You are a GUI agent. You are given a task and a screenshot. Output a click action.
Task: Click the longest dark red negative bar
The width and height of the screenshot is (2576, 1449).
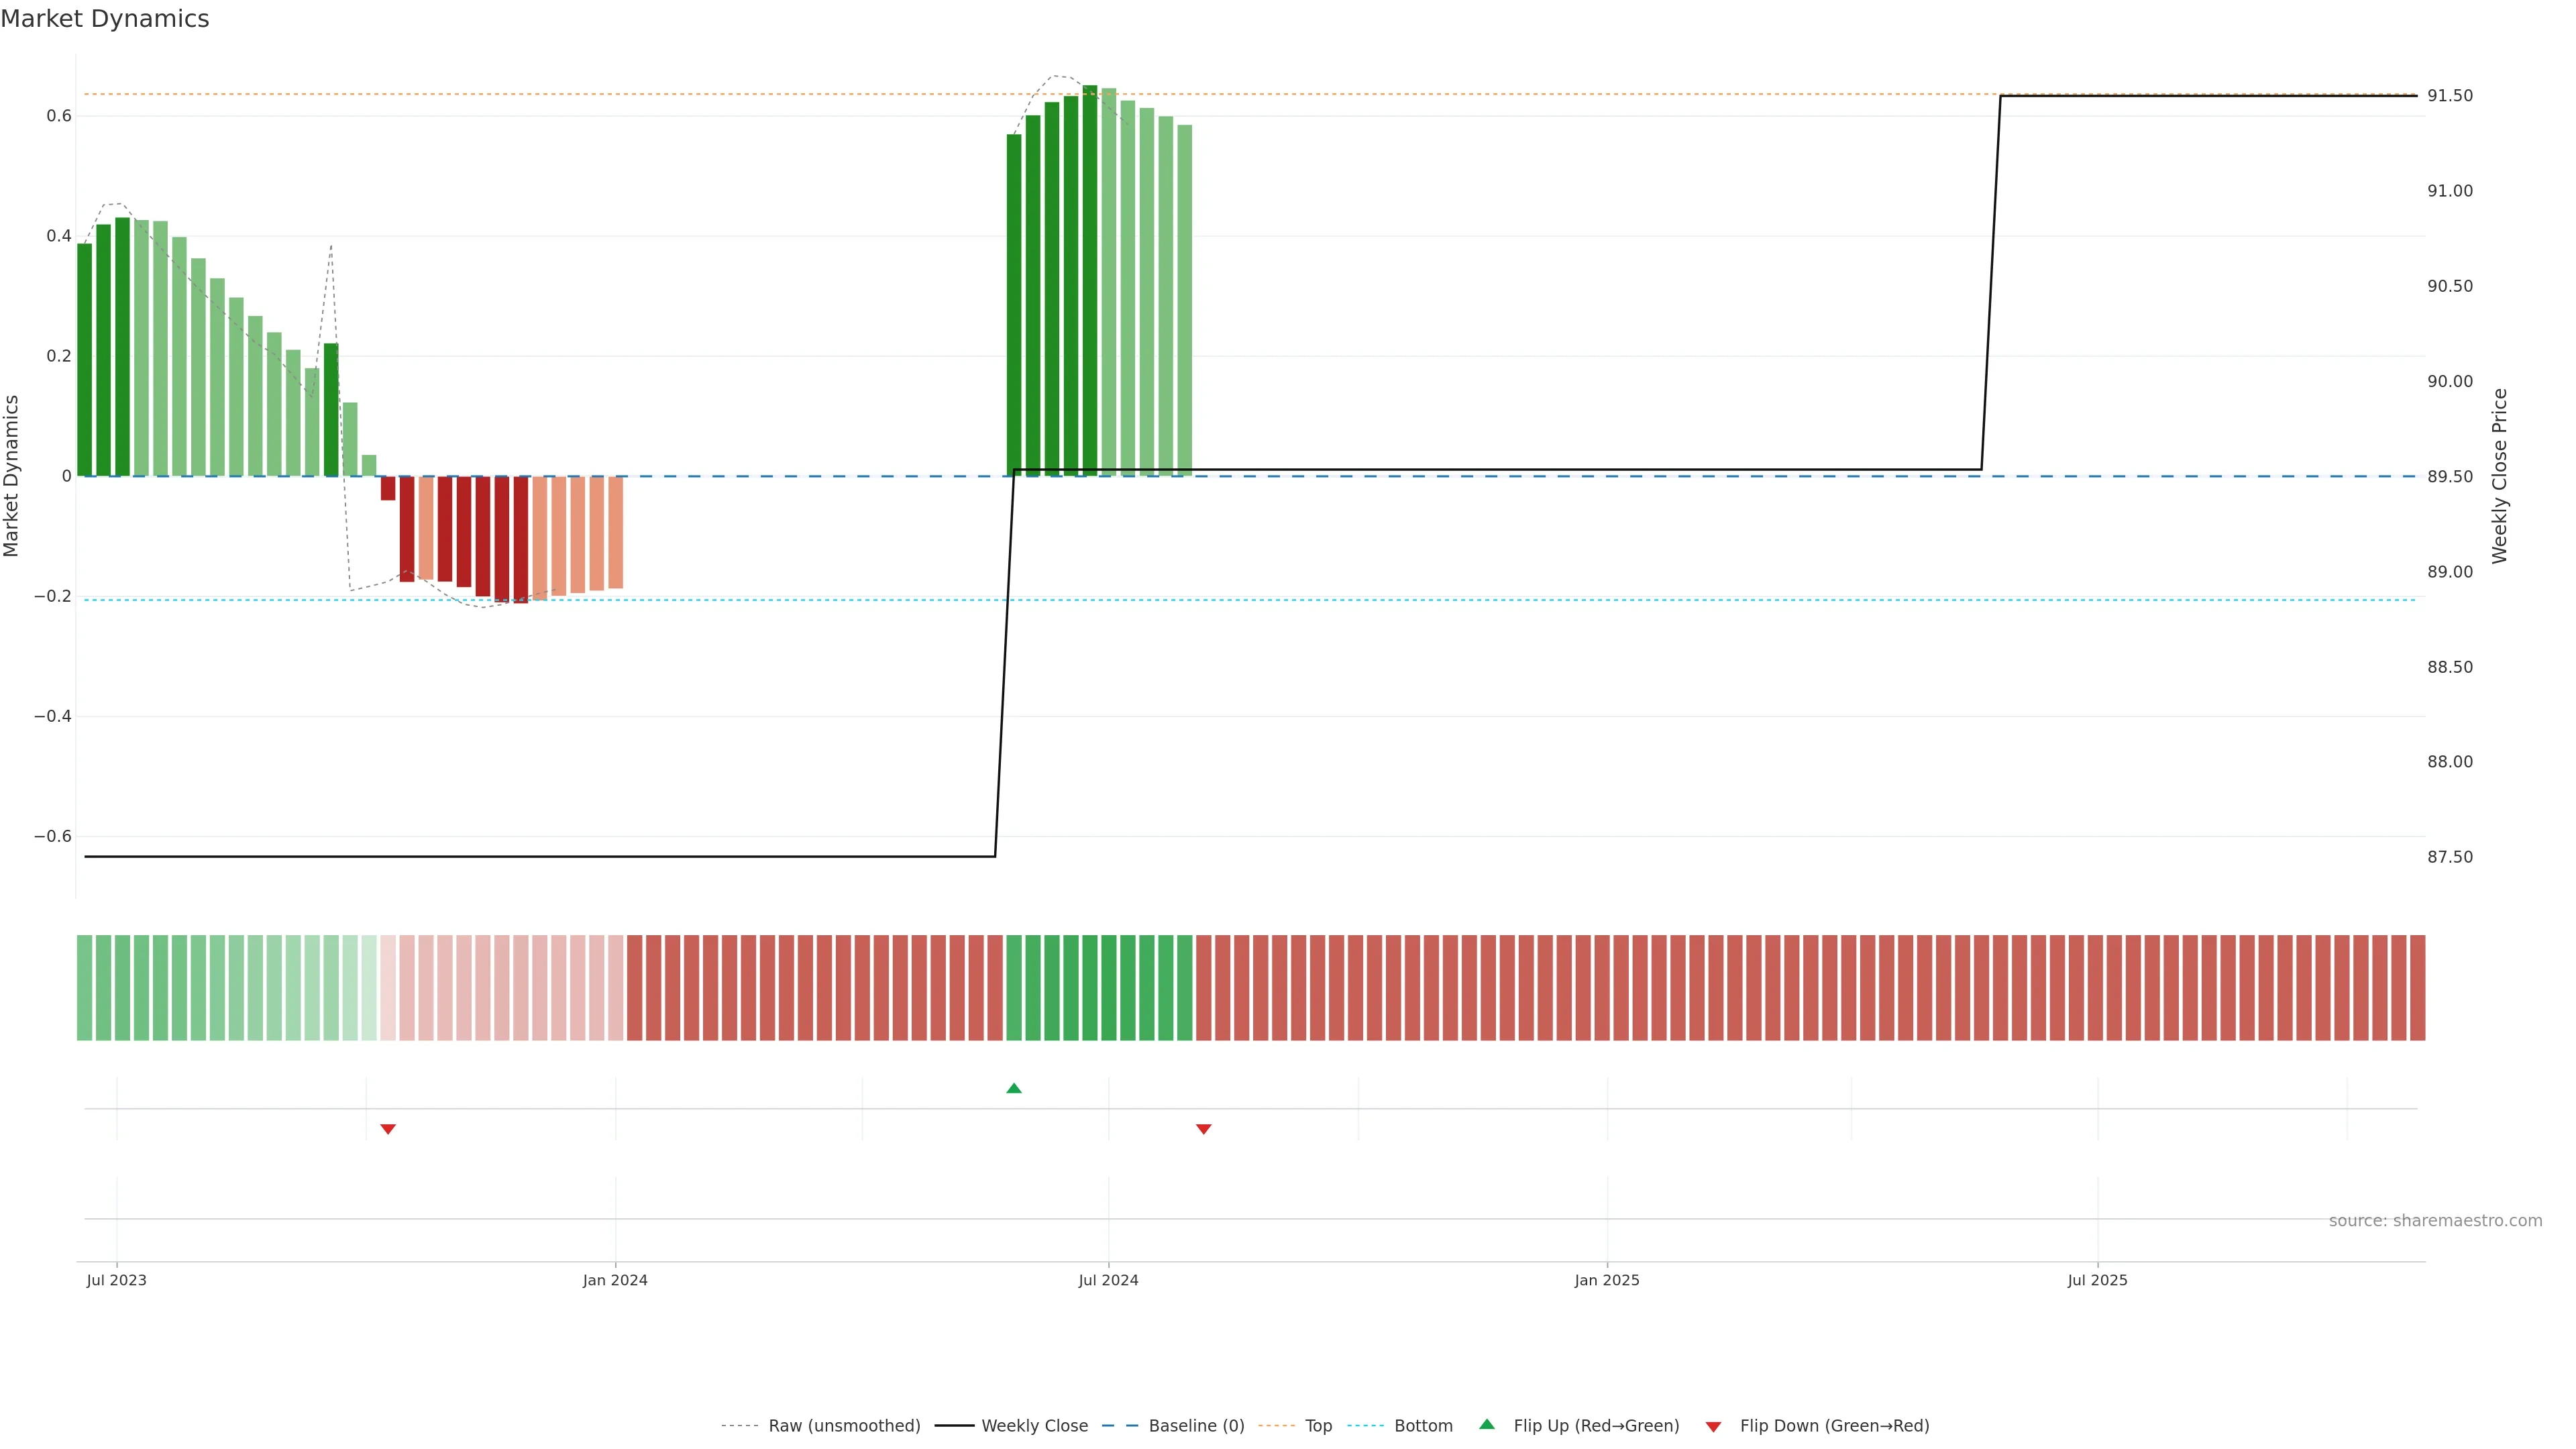(521, 540)
